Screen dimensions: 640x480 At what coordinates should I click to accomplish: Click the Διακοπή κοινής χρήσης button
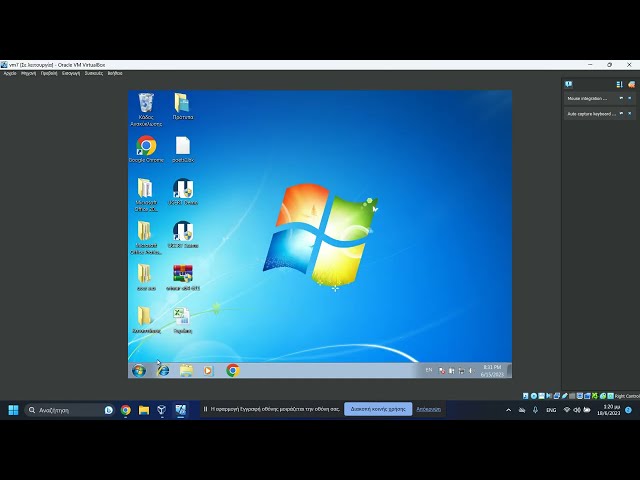point(378,409)
